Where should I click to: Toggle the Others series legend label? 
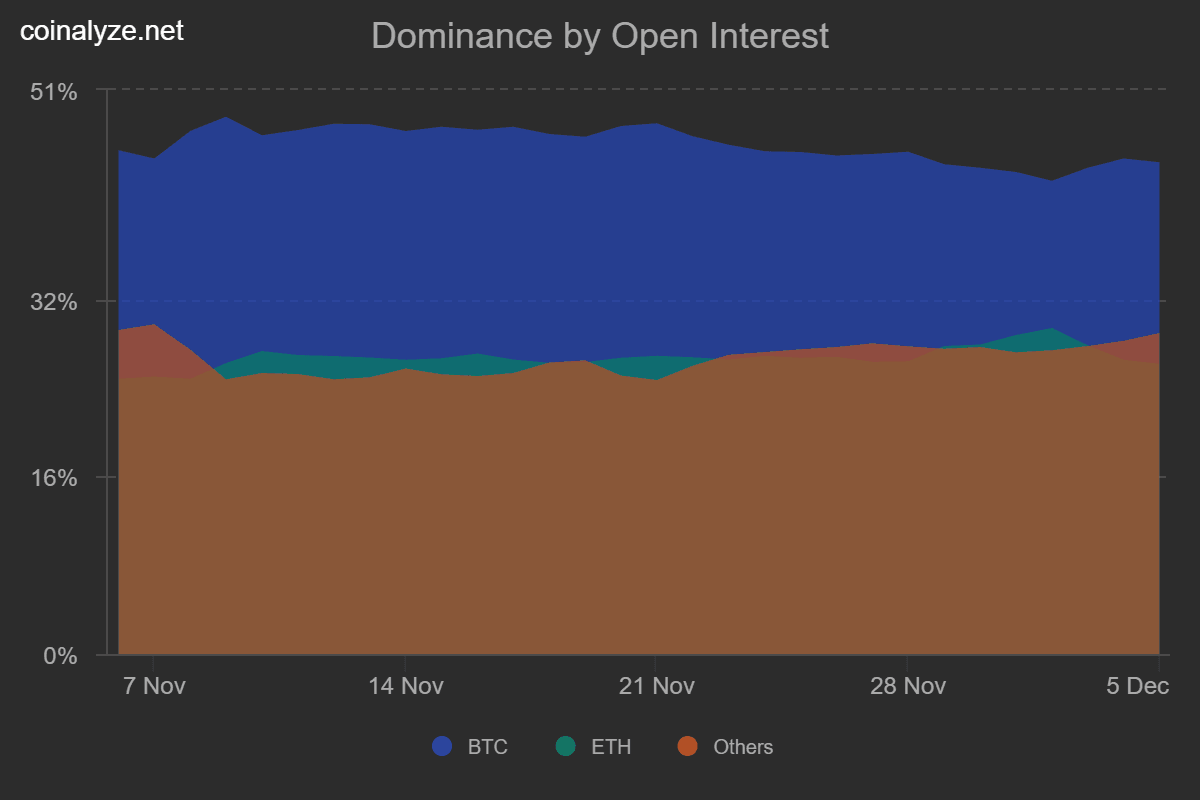743,747
